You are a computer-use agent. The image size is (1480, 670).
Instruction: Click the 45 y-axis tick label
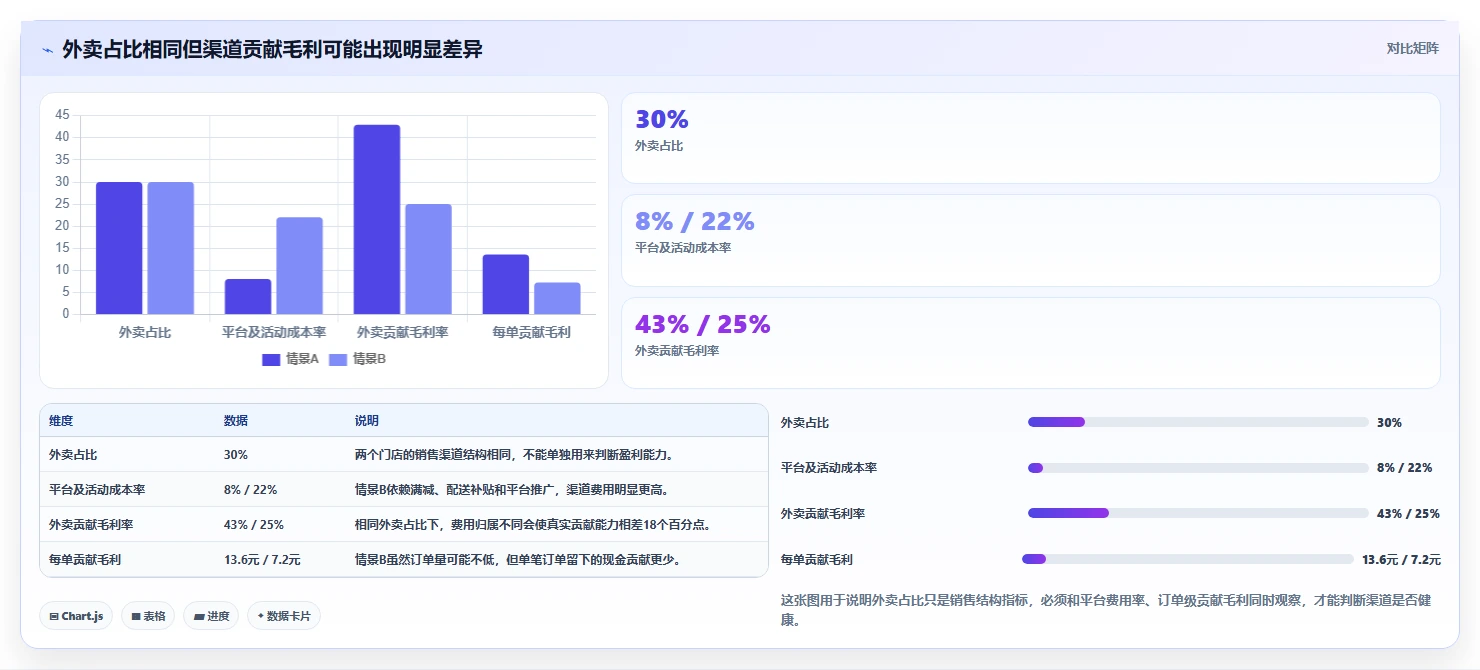[x=63, y=115]
